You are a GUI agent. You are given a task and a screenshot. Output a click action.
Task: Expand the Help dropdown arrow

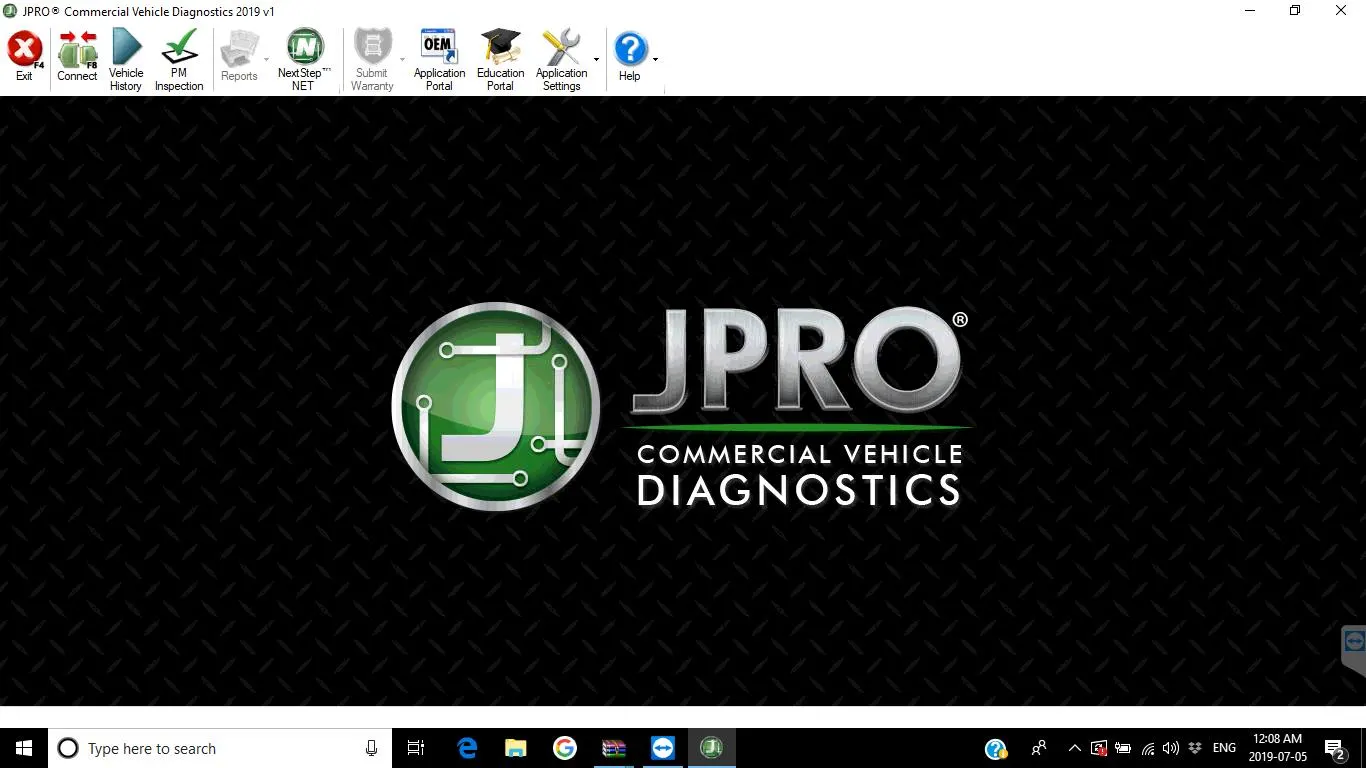coord(655,60)
